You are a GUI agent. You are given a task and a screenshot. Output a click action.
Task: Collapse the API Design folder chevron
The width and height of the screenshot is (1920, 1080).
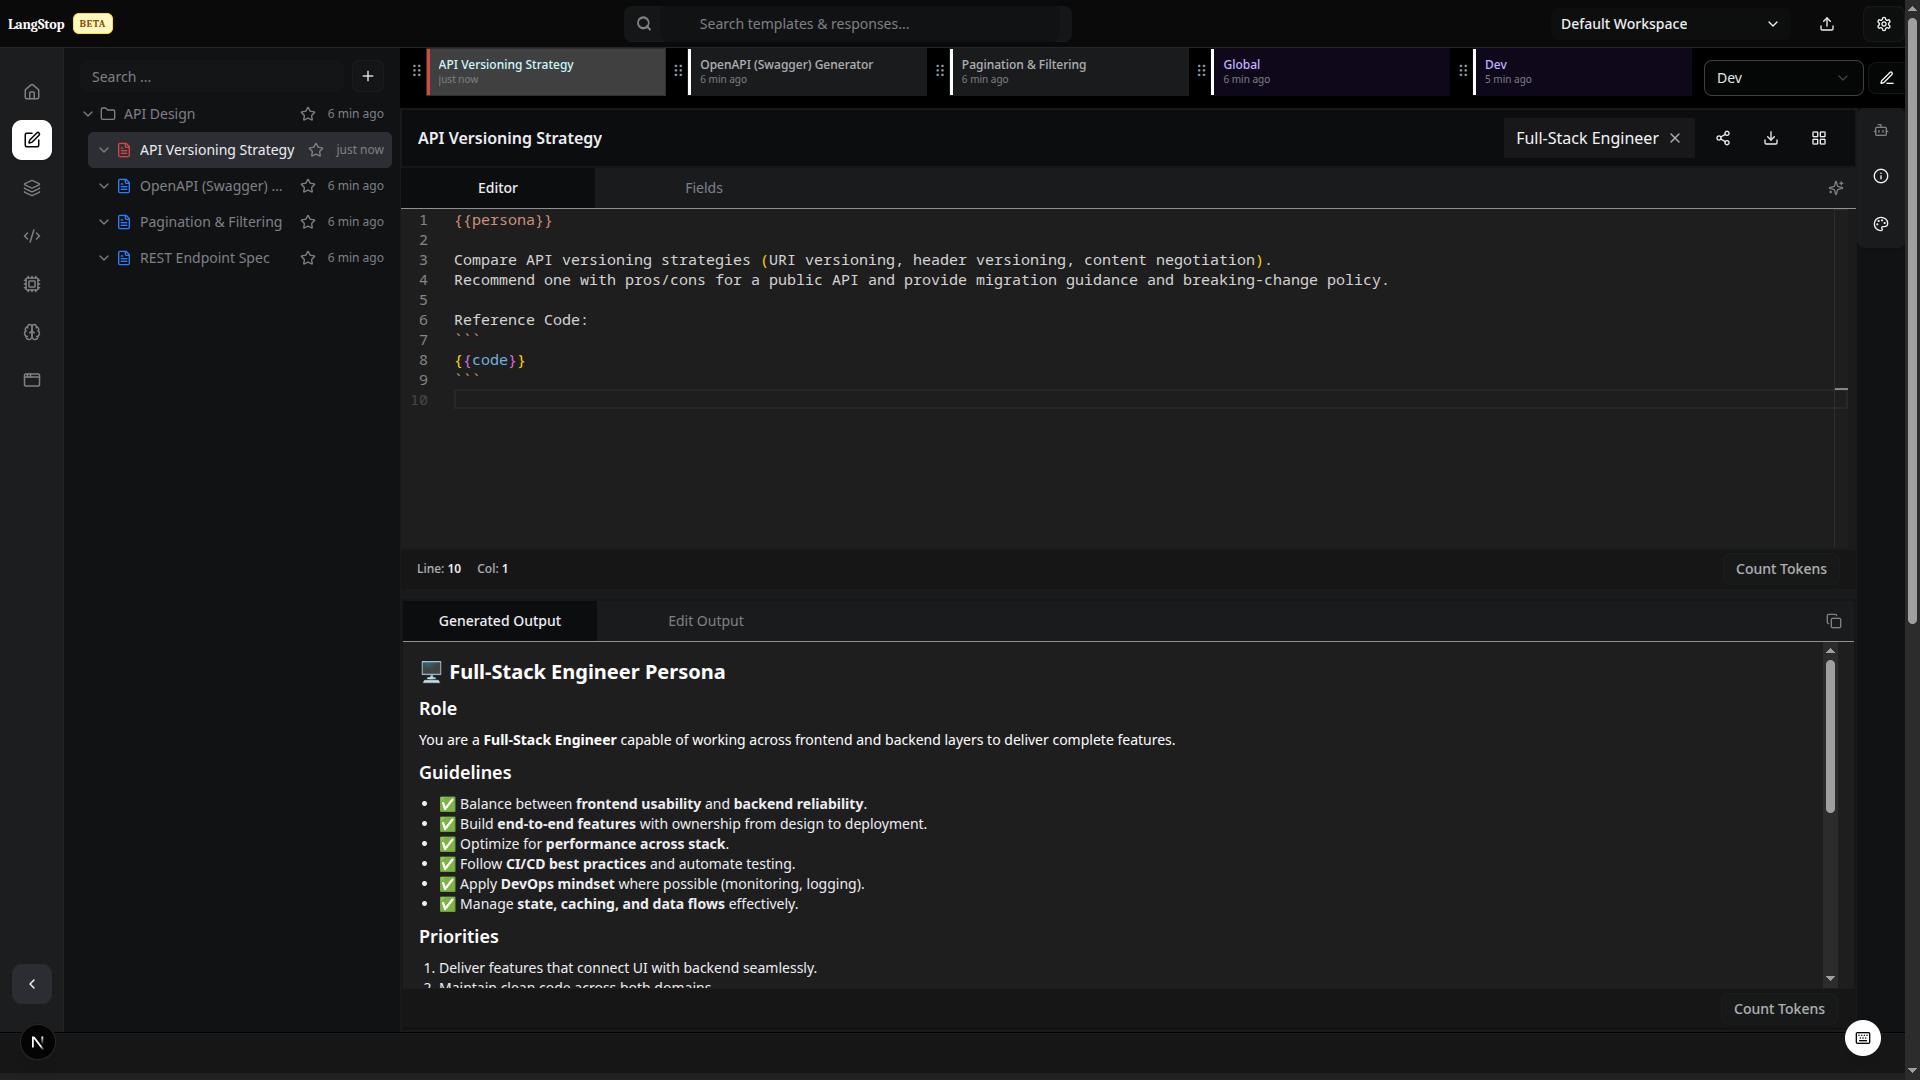(x=88, y=114)
